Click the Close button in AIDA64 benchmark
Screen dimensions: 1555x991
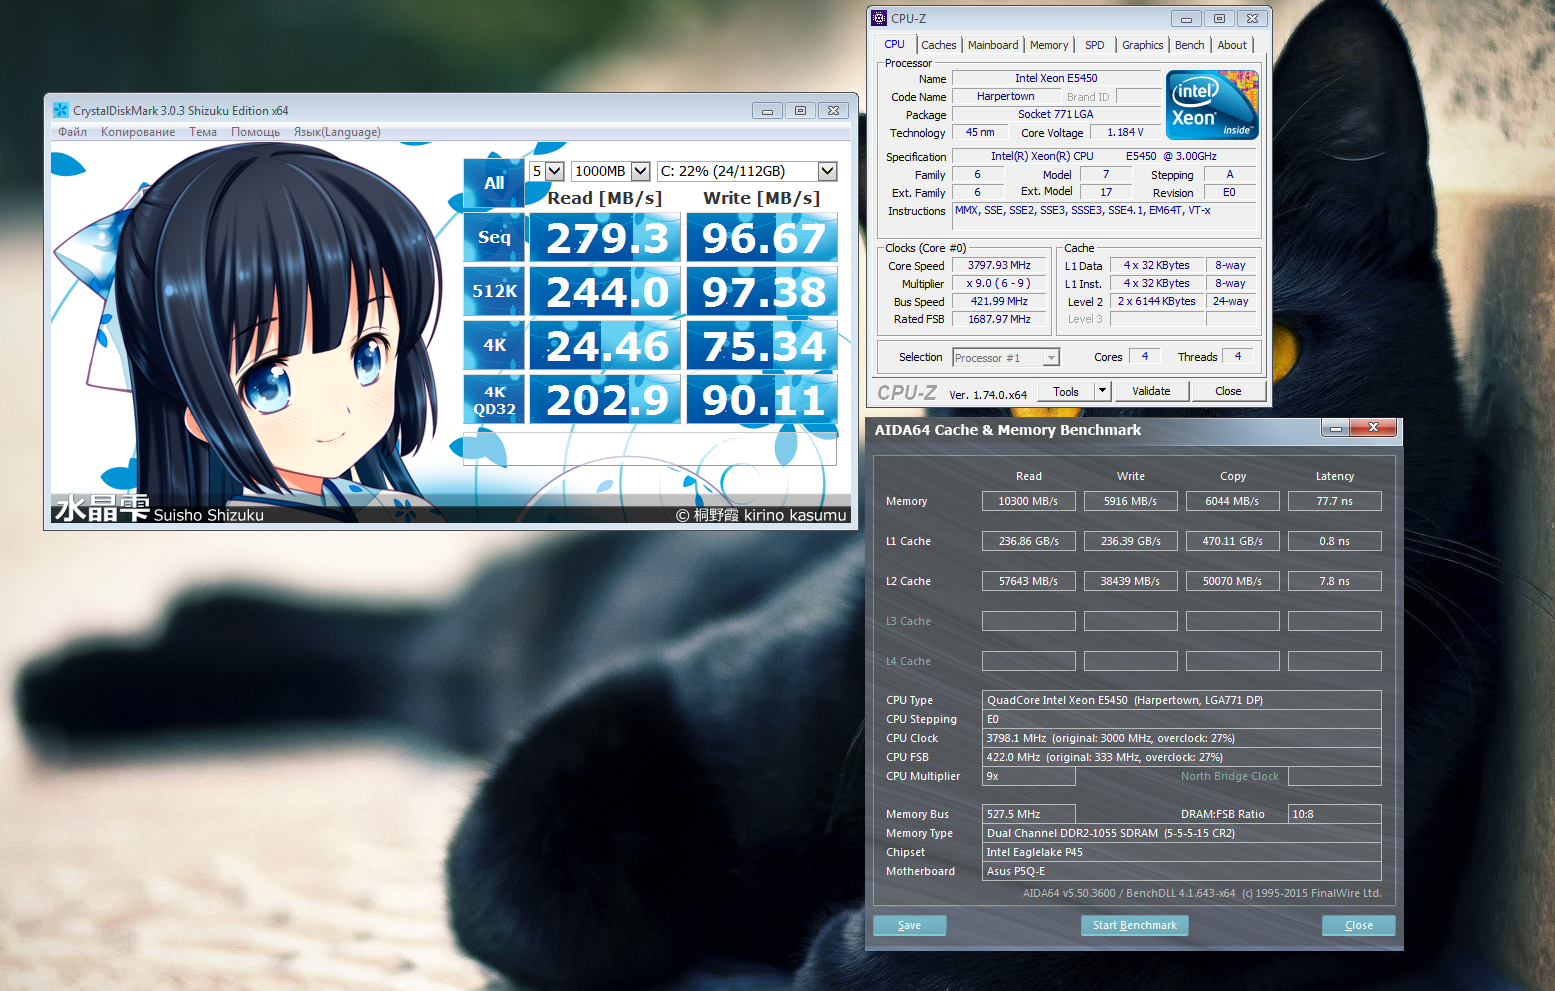coord(1358,925)
